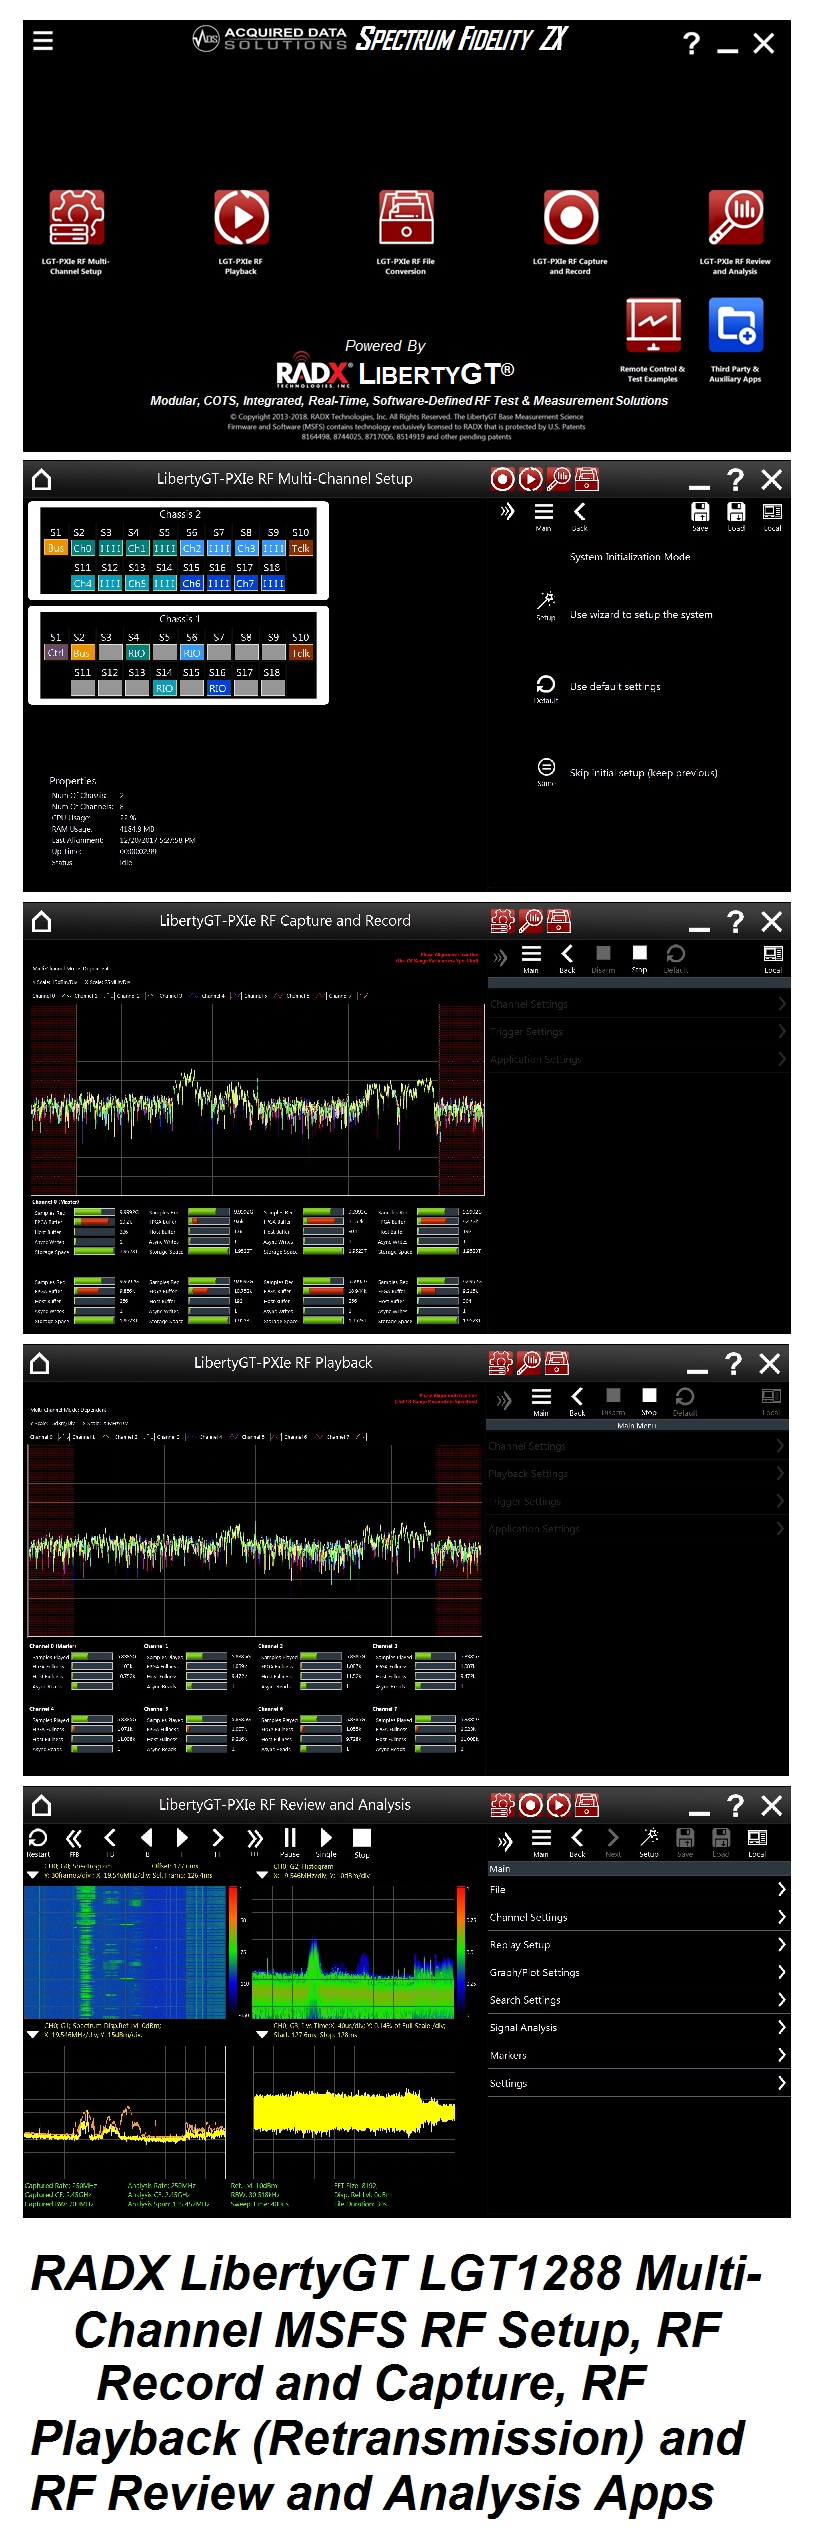Image resolution: width=820 pixels, height=2540 pixels.
Task: Restart replay in Review and Analysis
Action: point(38,1842)
